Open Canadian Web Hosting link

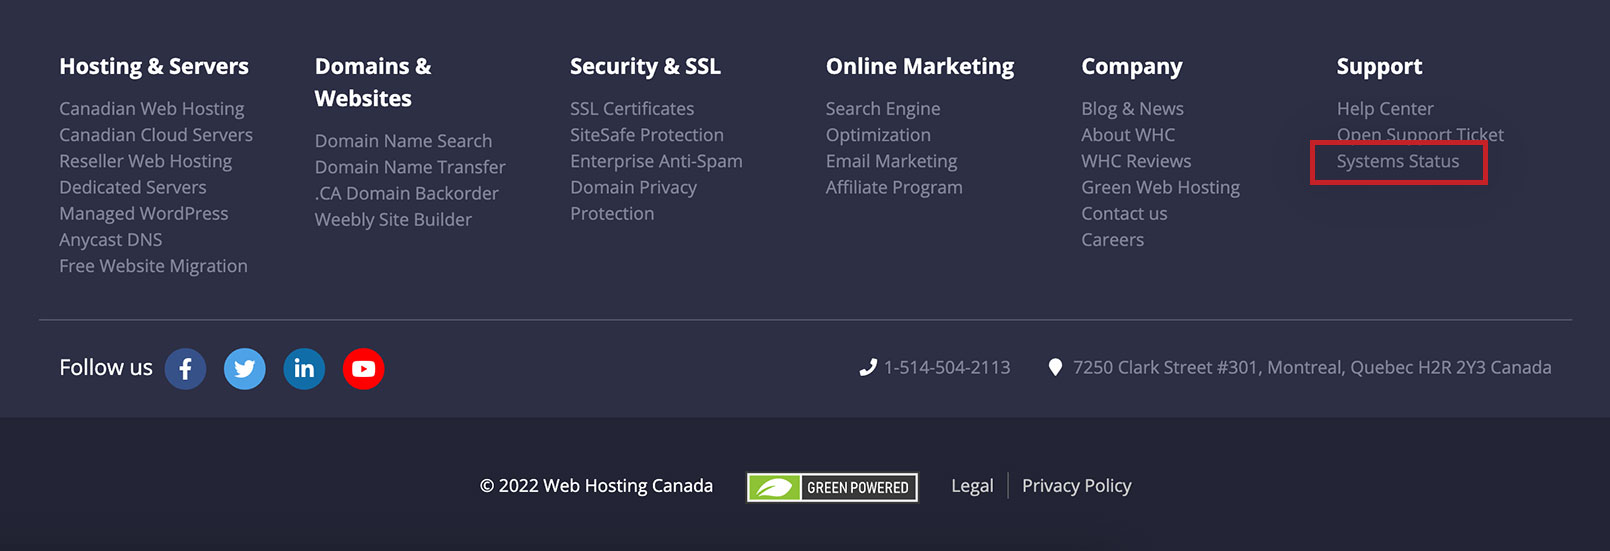pyautogui.click(x=151, y=109)
